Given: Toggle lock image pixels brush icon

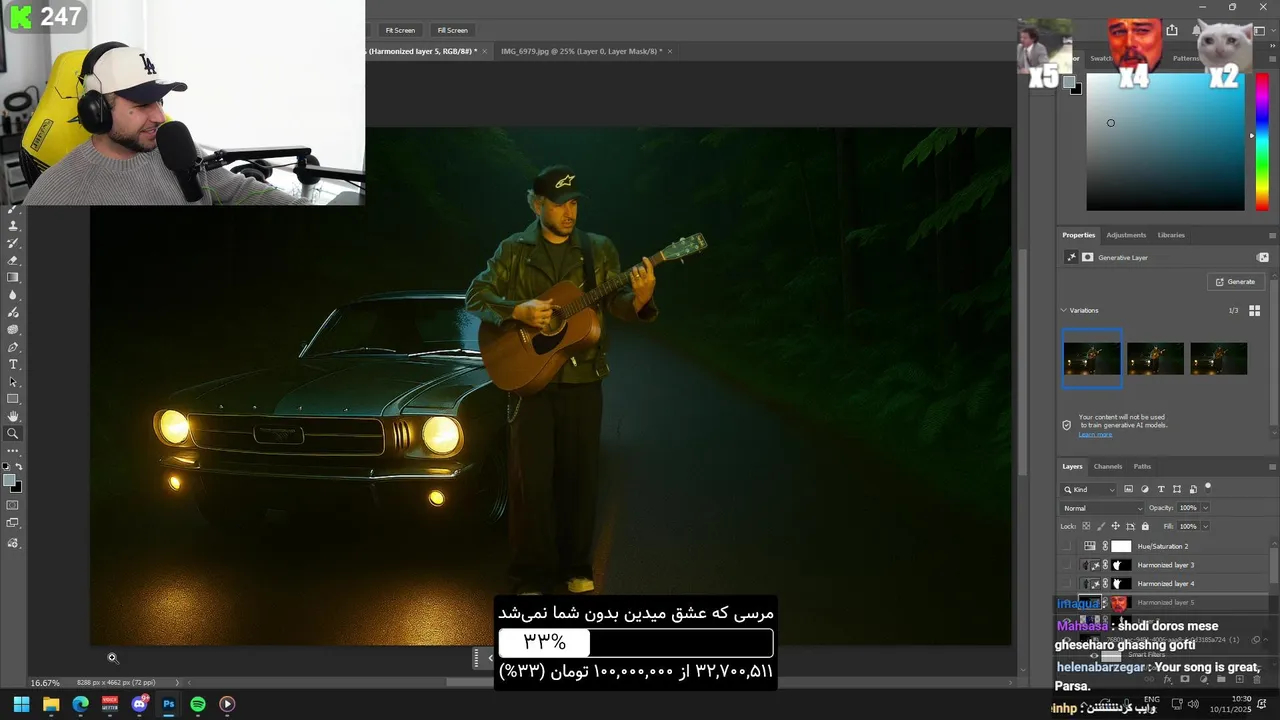Looking at the screenshot, I should pyautogui.click(x=1101, y=526).
